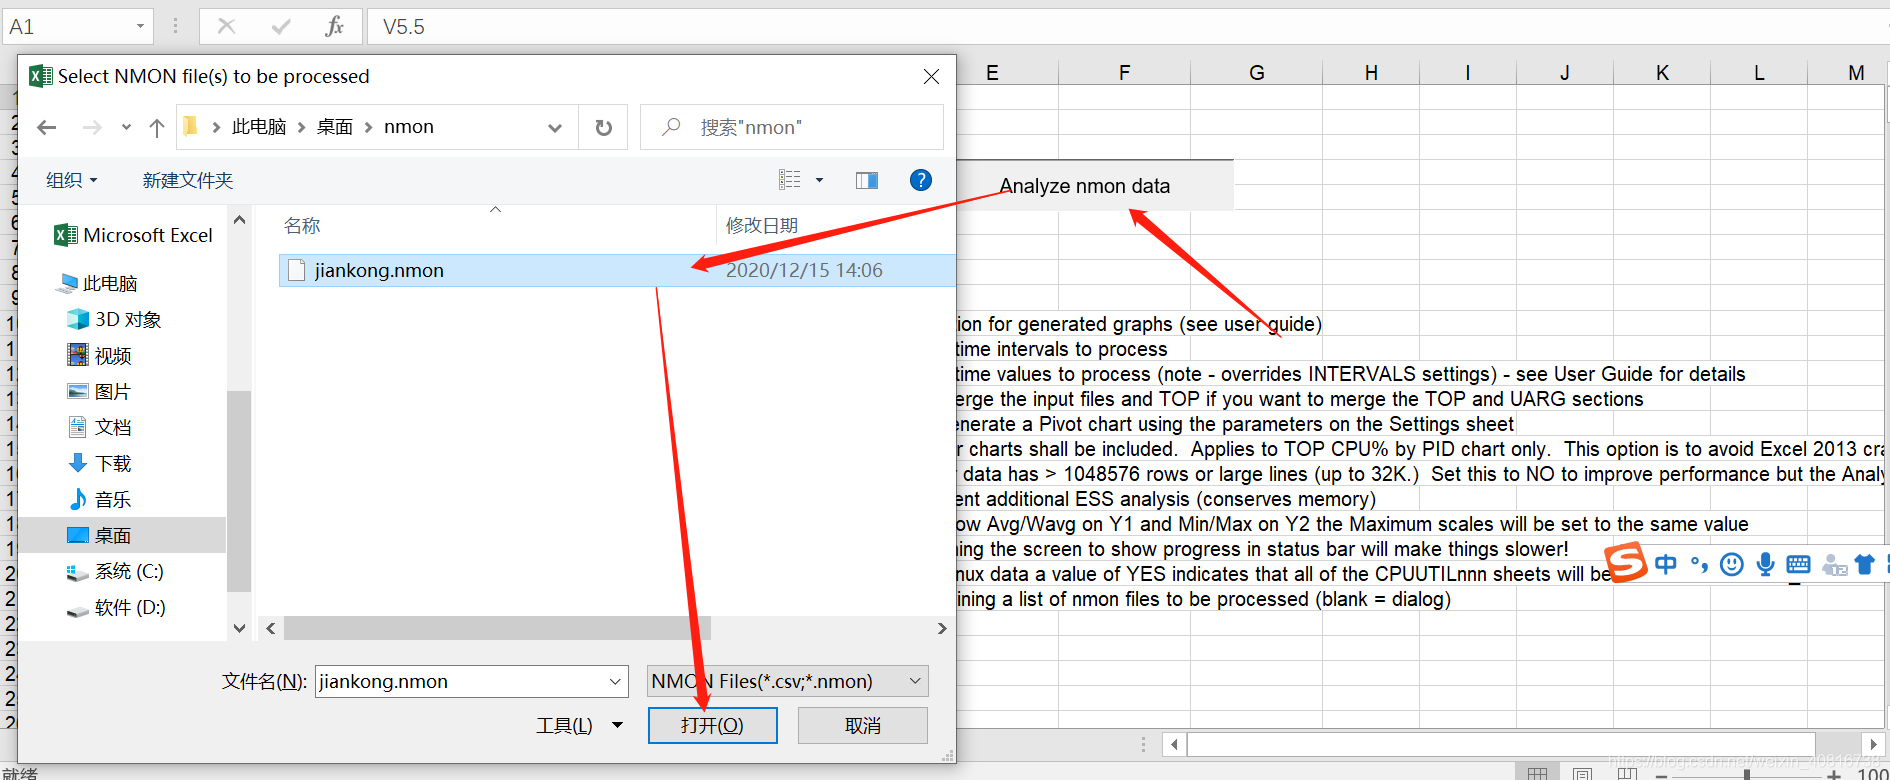Viewport: 1890px width, 780px height.
Task: Open recent locations dropdown arrow
Action: [x=126, y=127]
